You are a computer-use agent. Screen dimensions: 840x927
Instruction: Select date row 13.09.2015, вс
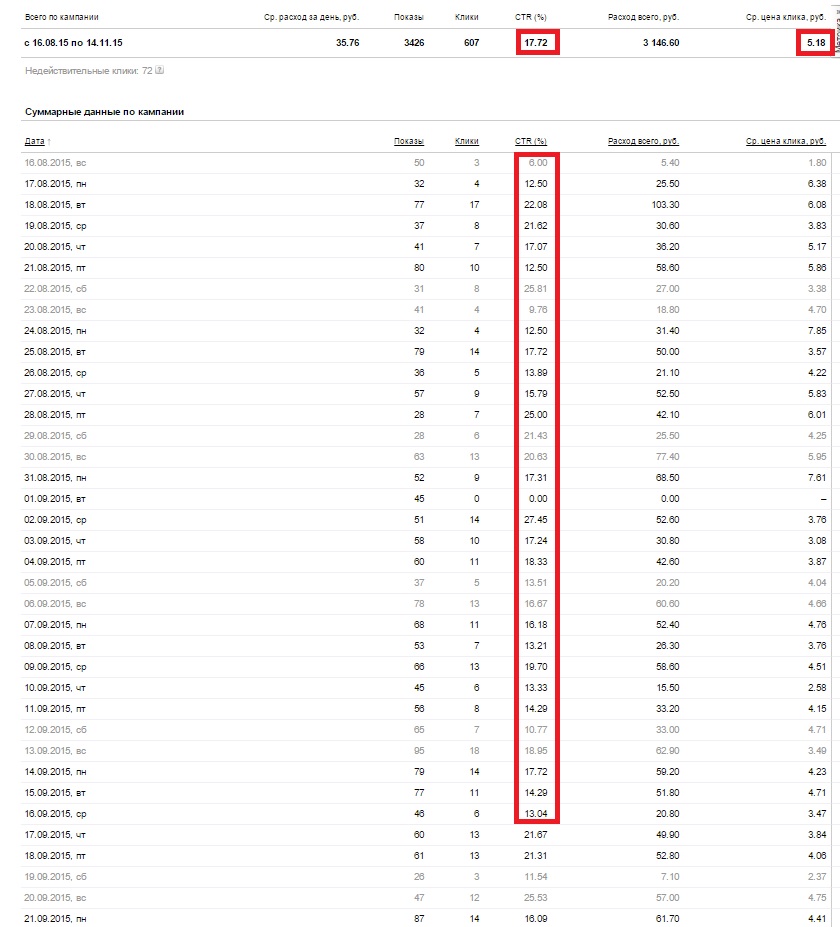point(426,750)
